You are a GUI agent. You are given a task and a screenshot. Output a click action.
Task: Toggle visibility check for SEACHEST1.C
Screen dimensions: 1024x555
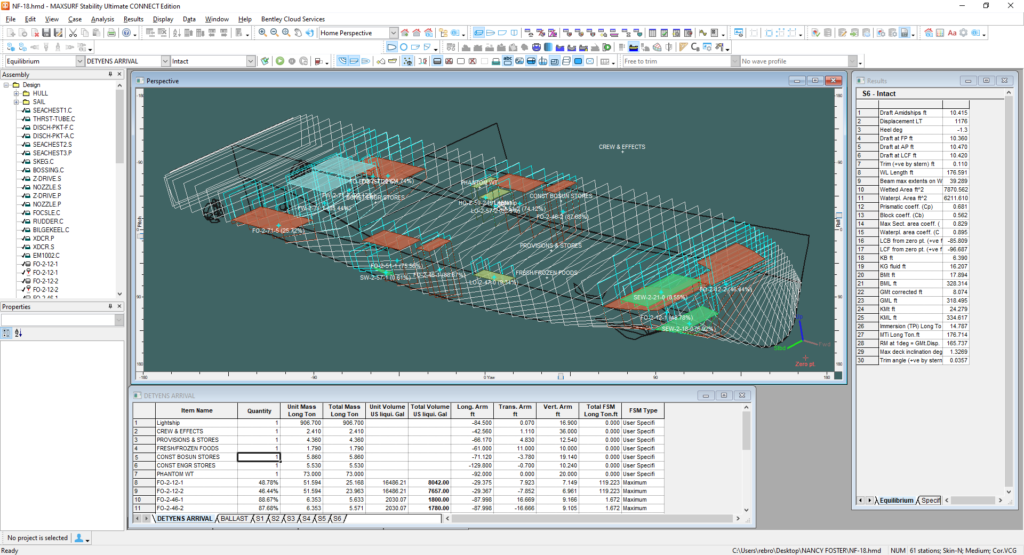[x=26, y=110]
